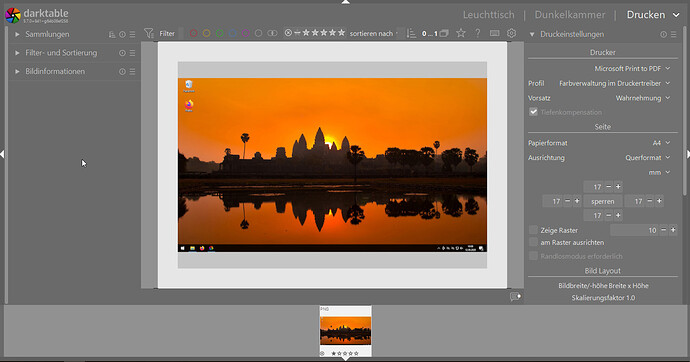Expand the Filter- und Sortierung module
The height and width of the screenshot is (362, 690).
point(17,53)
